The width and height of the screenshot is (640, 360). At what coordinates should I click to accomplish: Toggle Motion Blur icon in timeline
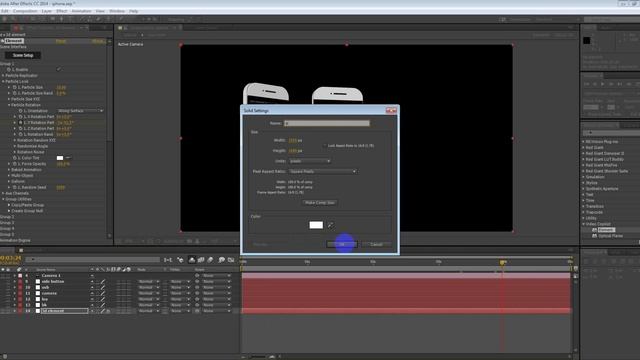click(x=210, y=260)
